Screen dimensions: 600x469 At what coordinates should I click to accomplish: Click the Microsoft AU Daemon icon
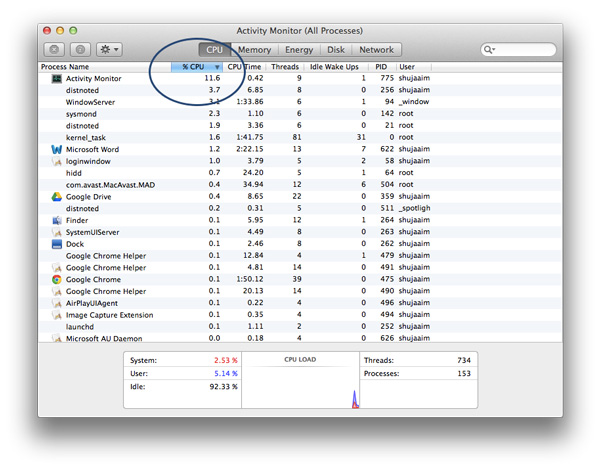point(57,338)
